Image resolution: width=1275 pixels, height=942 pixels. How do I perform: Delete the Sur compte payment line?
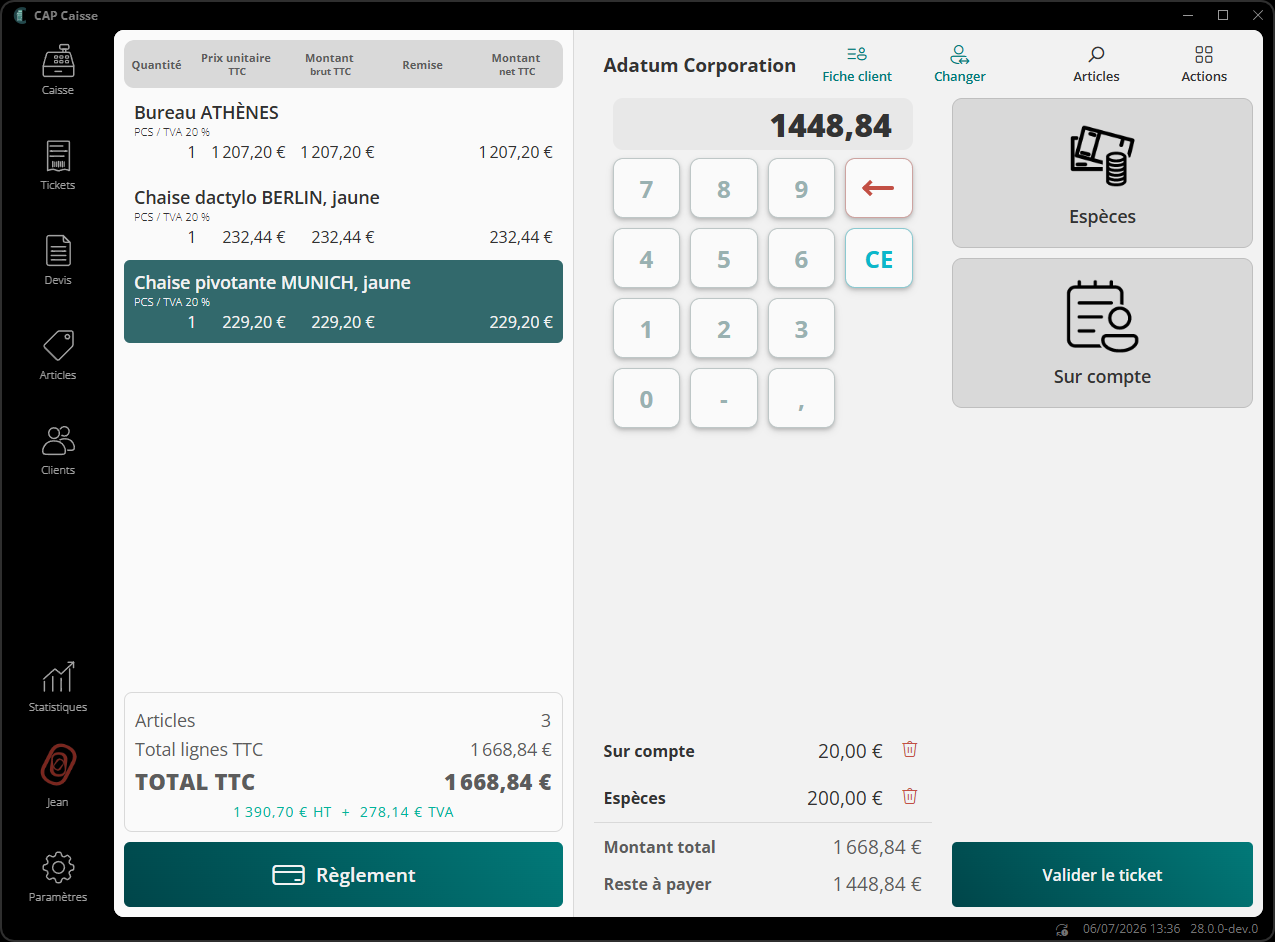pos(909,749)
